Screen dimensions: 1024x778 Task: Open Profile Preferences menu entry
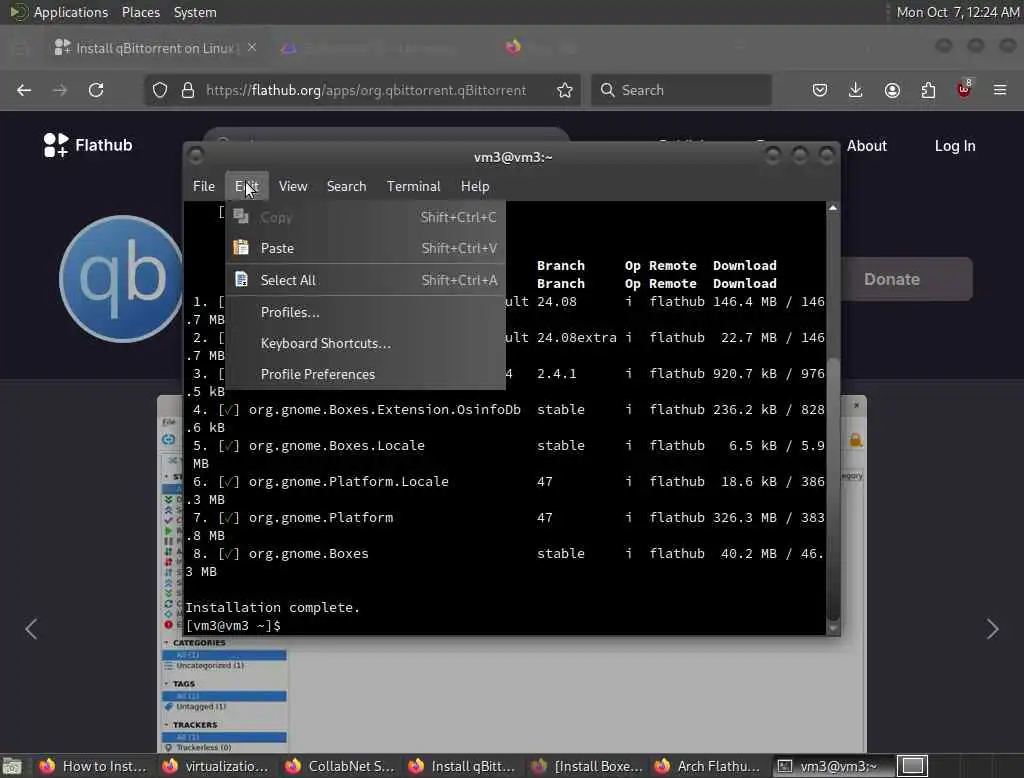(x=366, y=374)
